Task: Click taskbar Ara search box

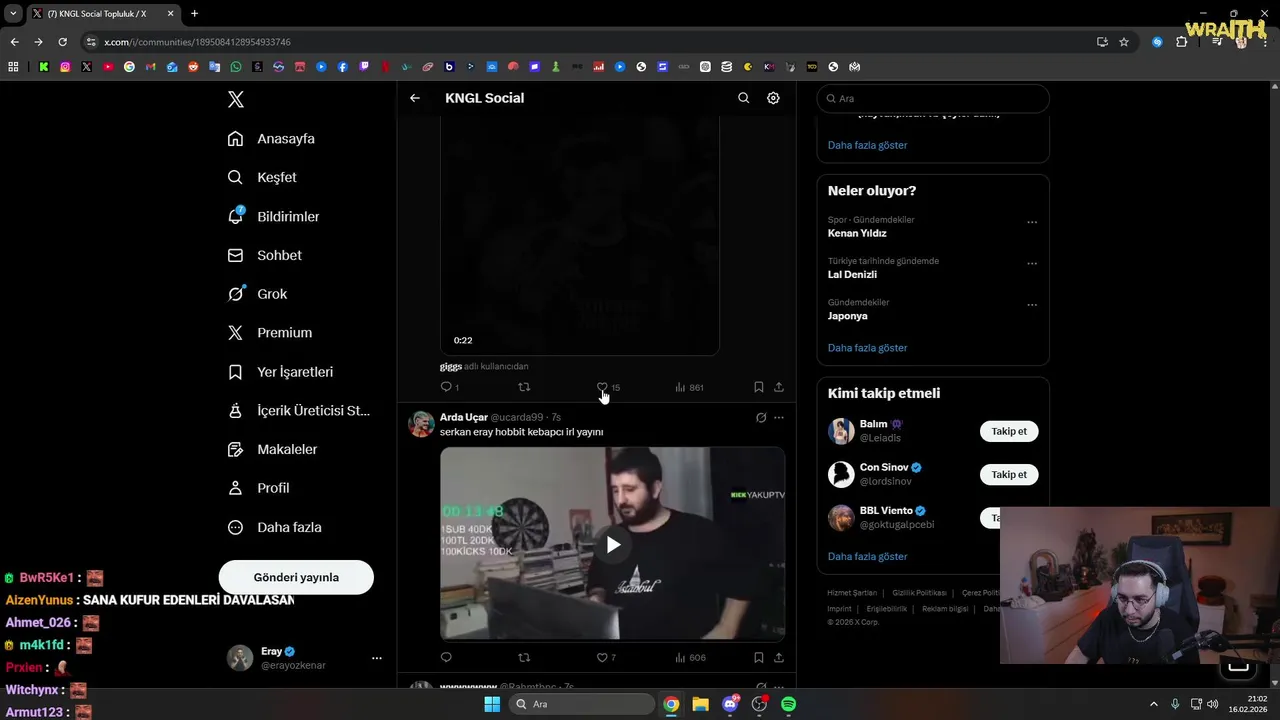Action: pyautogui.click(x=581, y=704)
